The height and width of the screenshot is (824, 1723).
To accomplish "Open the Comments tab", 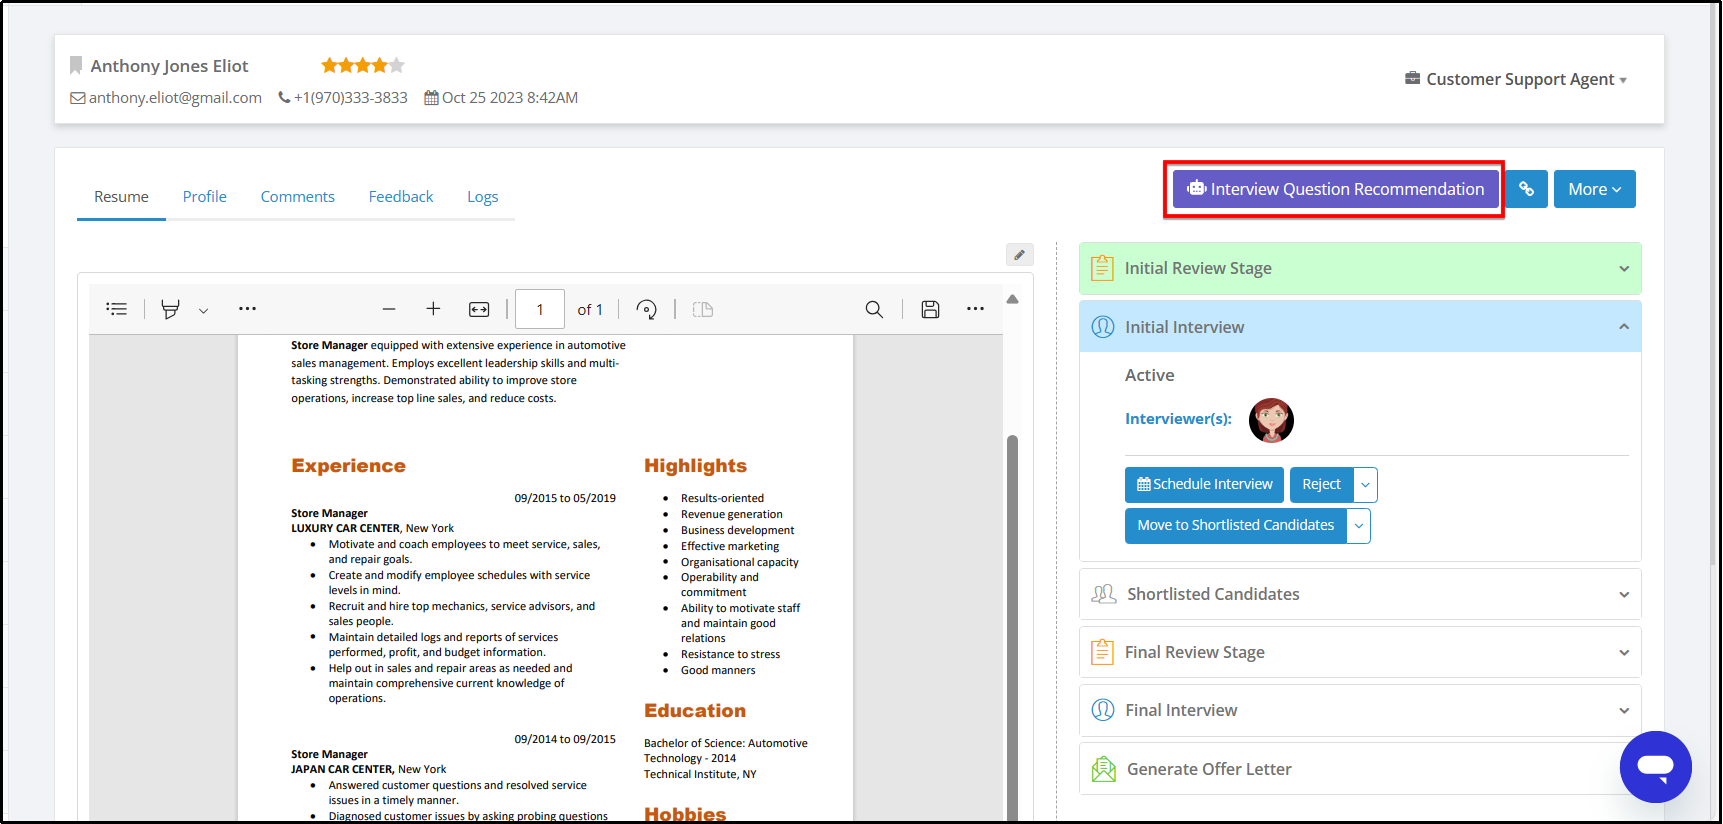I will coord(297,197).
